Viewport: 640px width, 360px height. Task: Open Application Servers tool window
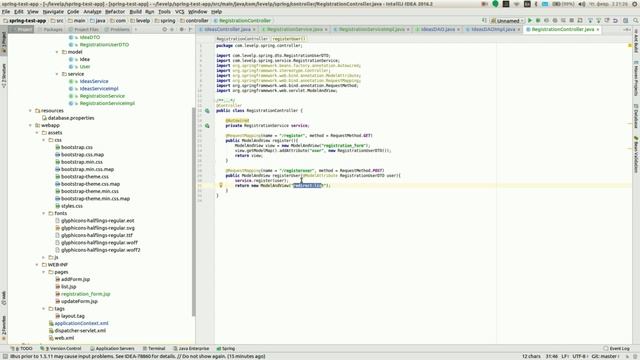(x=112, y=349)
